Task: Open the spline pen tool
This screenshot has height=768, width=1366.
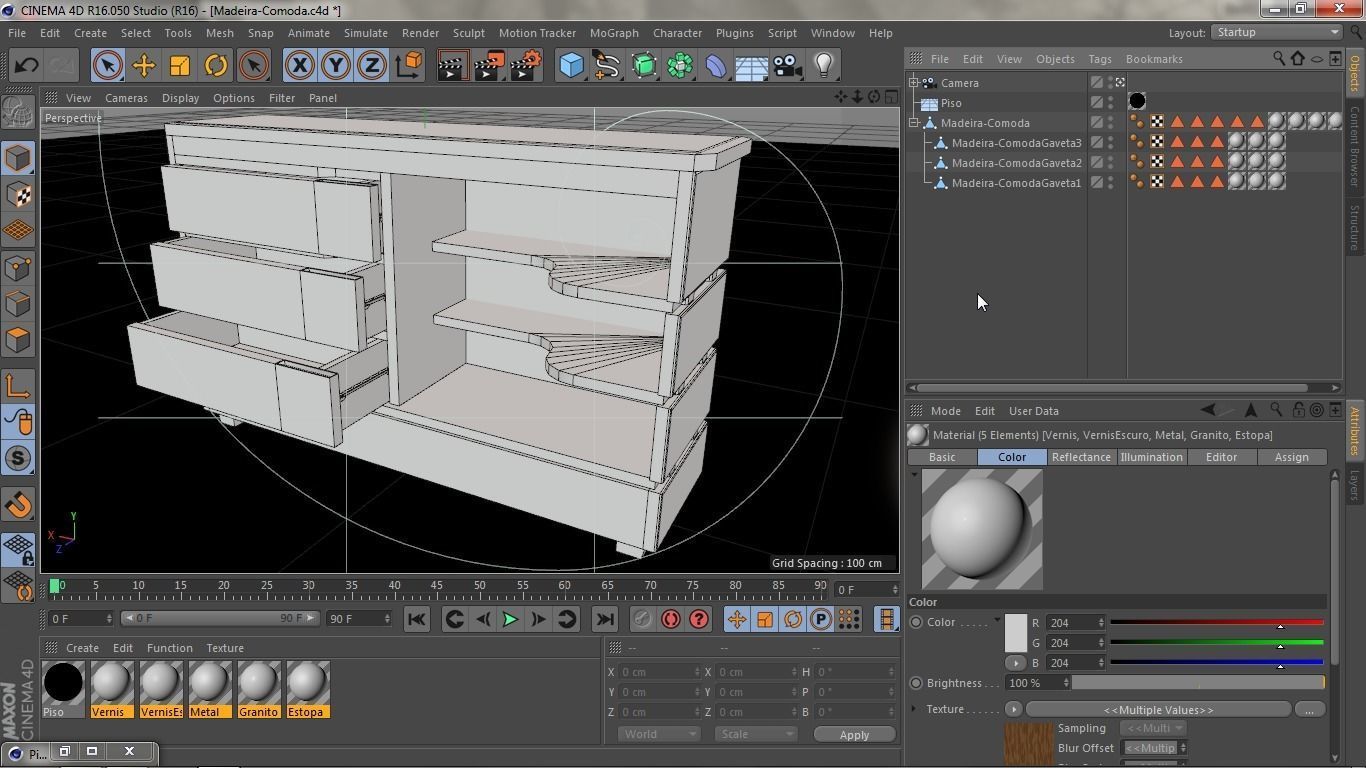Action: 607,66
